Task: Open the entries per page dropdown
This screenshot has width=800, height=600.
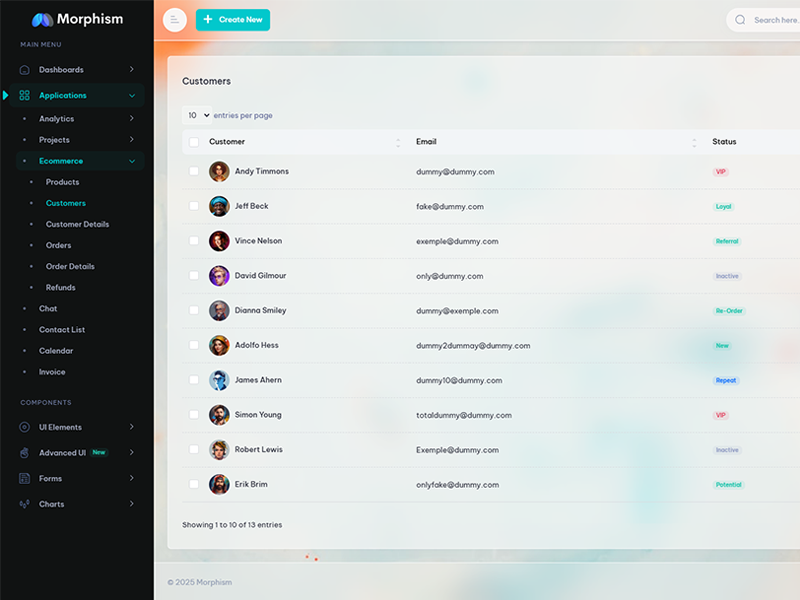Action: 197,115
